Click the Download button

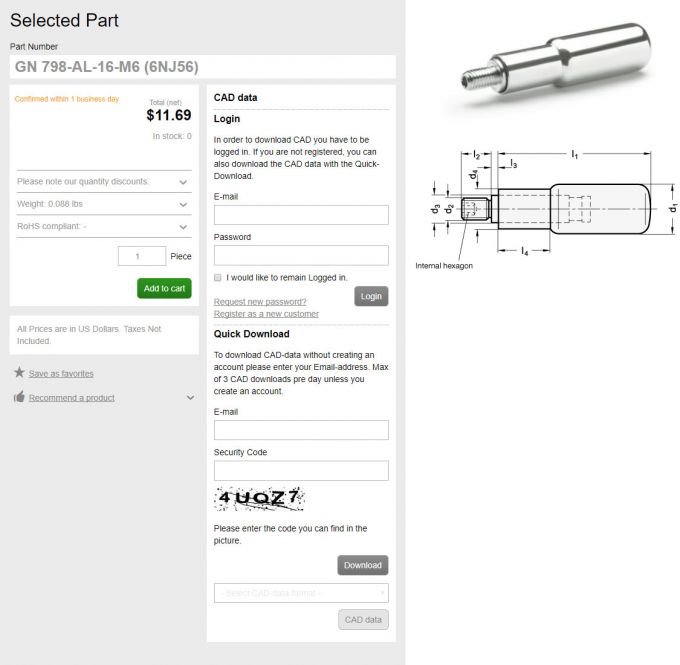[x=362, y=565]
